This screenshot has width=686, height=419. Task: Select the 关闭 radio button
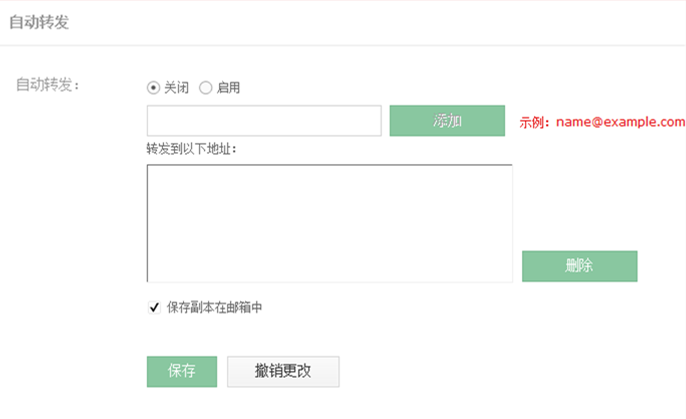153,88
